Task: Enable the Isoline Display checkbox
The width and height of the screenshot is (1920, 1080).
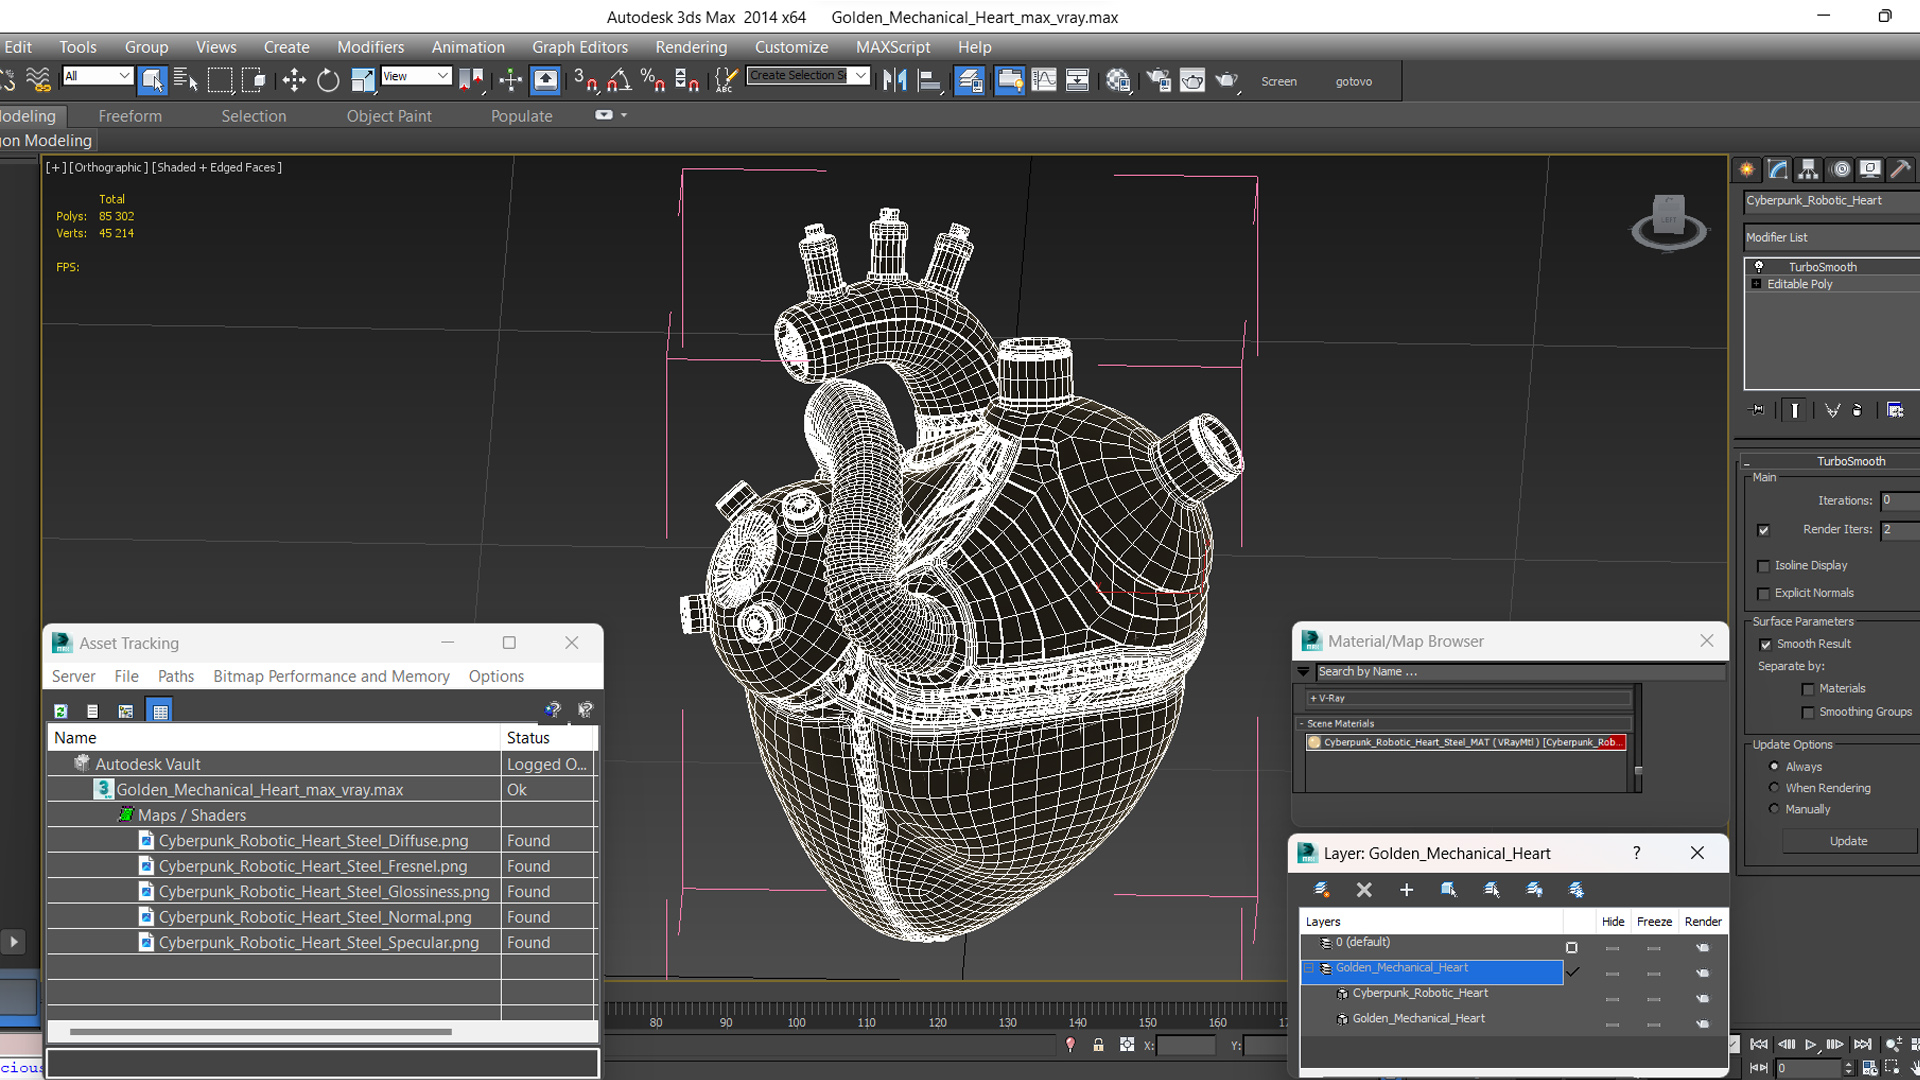Action: coord(1763,566)
